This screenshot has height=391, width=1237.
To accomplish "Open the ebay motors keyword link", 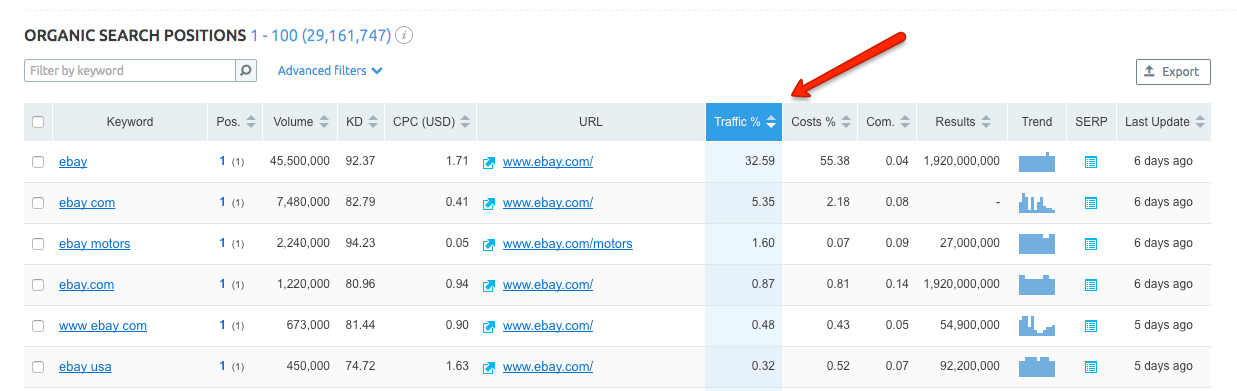I will [94, 244].
